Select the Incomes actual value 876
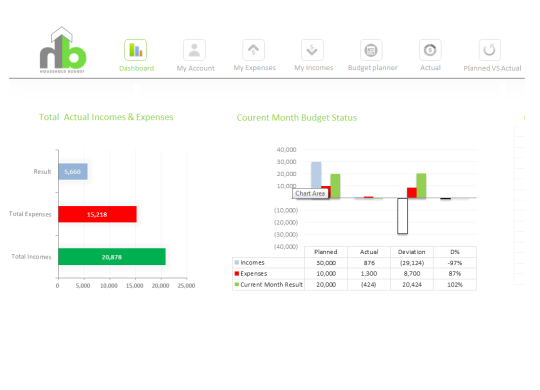 [x=369, y=263]
